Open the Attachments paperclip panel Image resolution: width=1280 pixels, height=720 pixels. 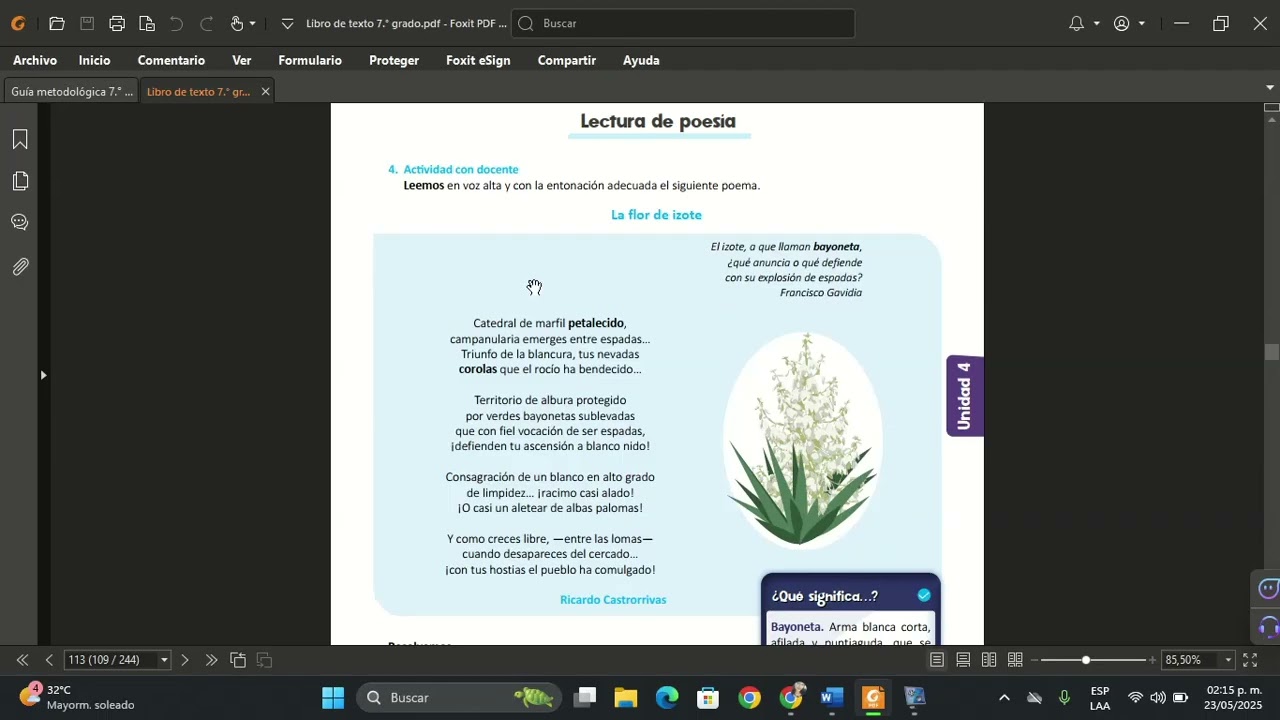click(x=20, y=267)
